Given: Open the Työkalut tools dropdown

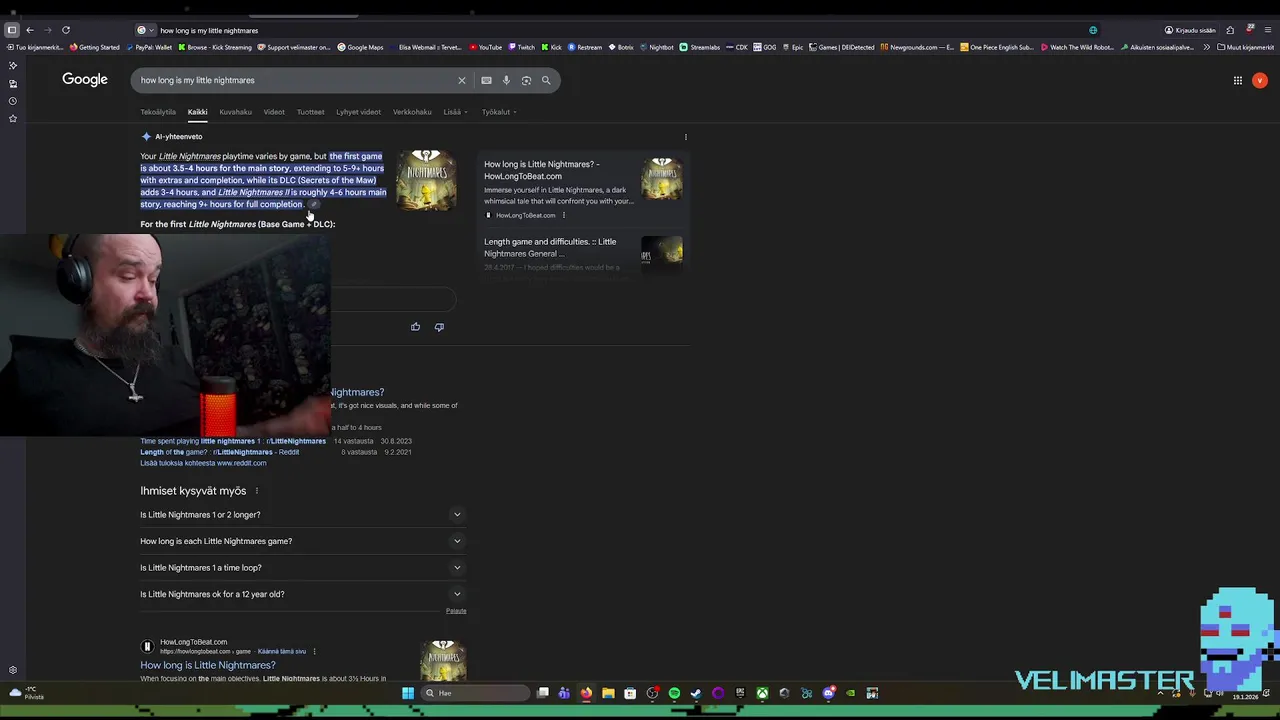Looking at the screenshot, I should pos(499,112).
